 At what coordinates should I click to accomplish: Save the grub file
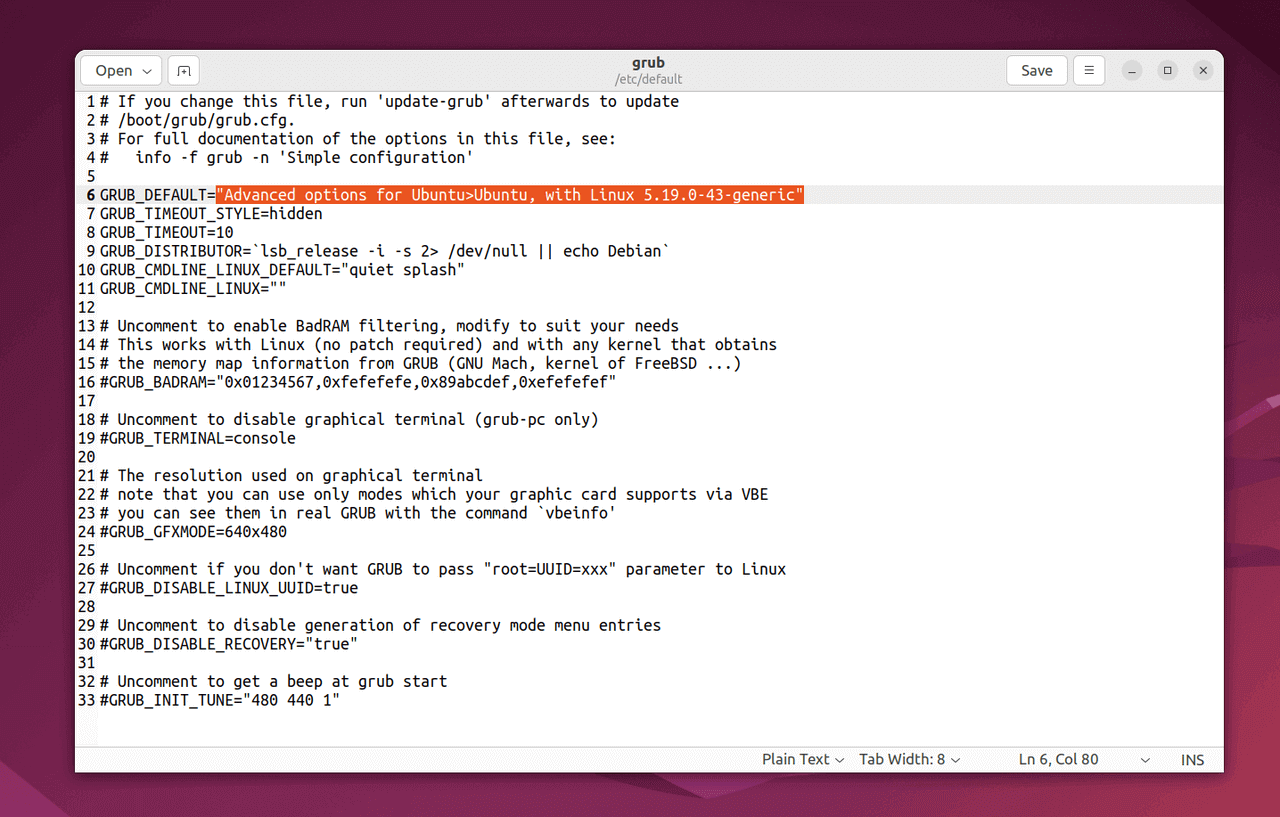pos(1036,71)
